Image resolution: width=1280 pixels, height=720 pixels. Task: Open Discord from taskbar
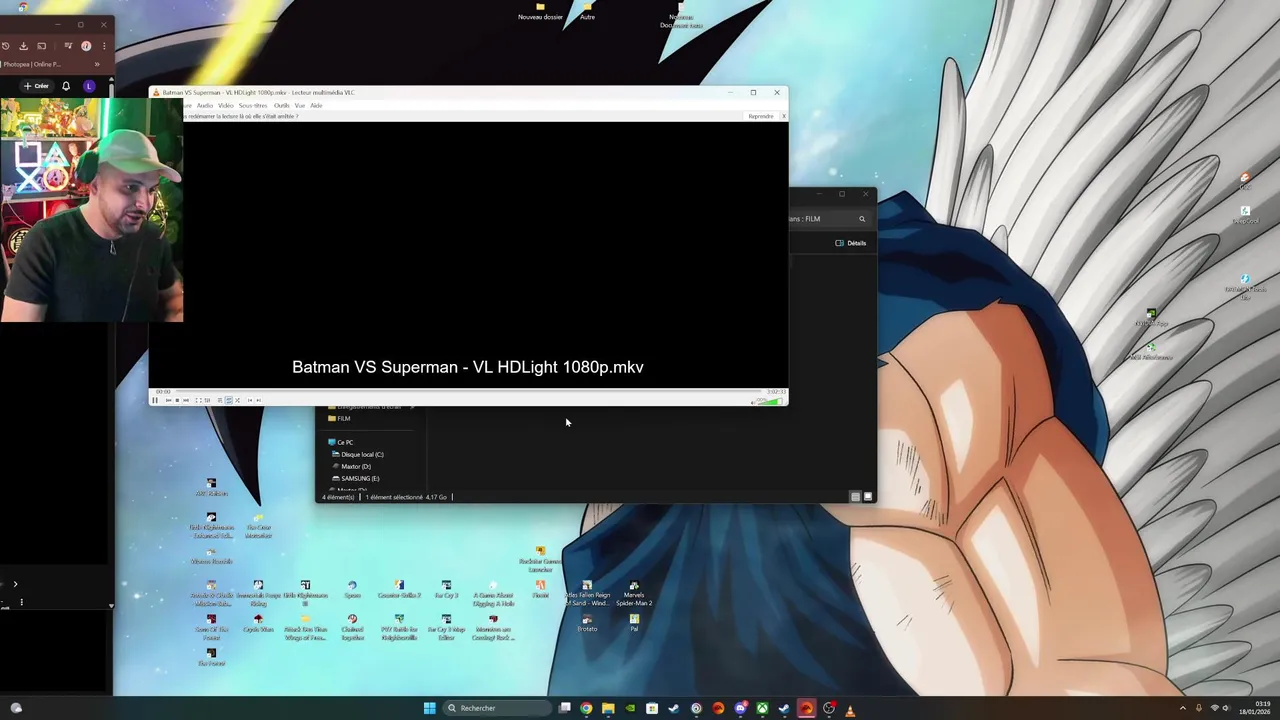tap(740, 708)
